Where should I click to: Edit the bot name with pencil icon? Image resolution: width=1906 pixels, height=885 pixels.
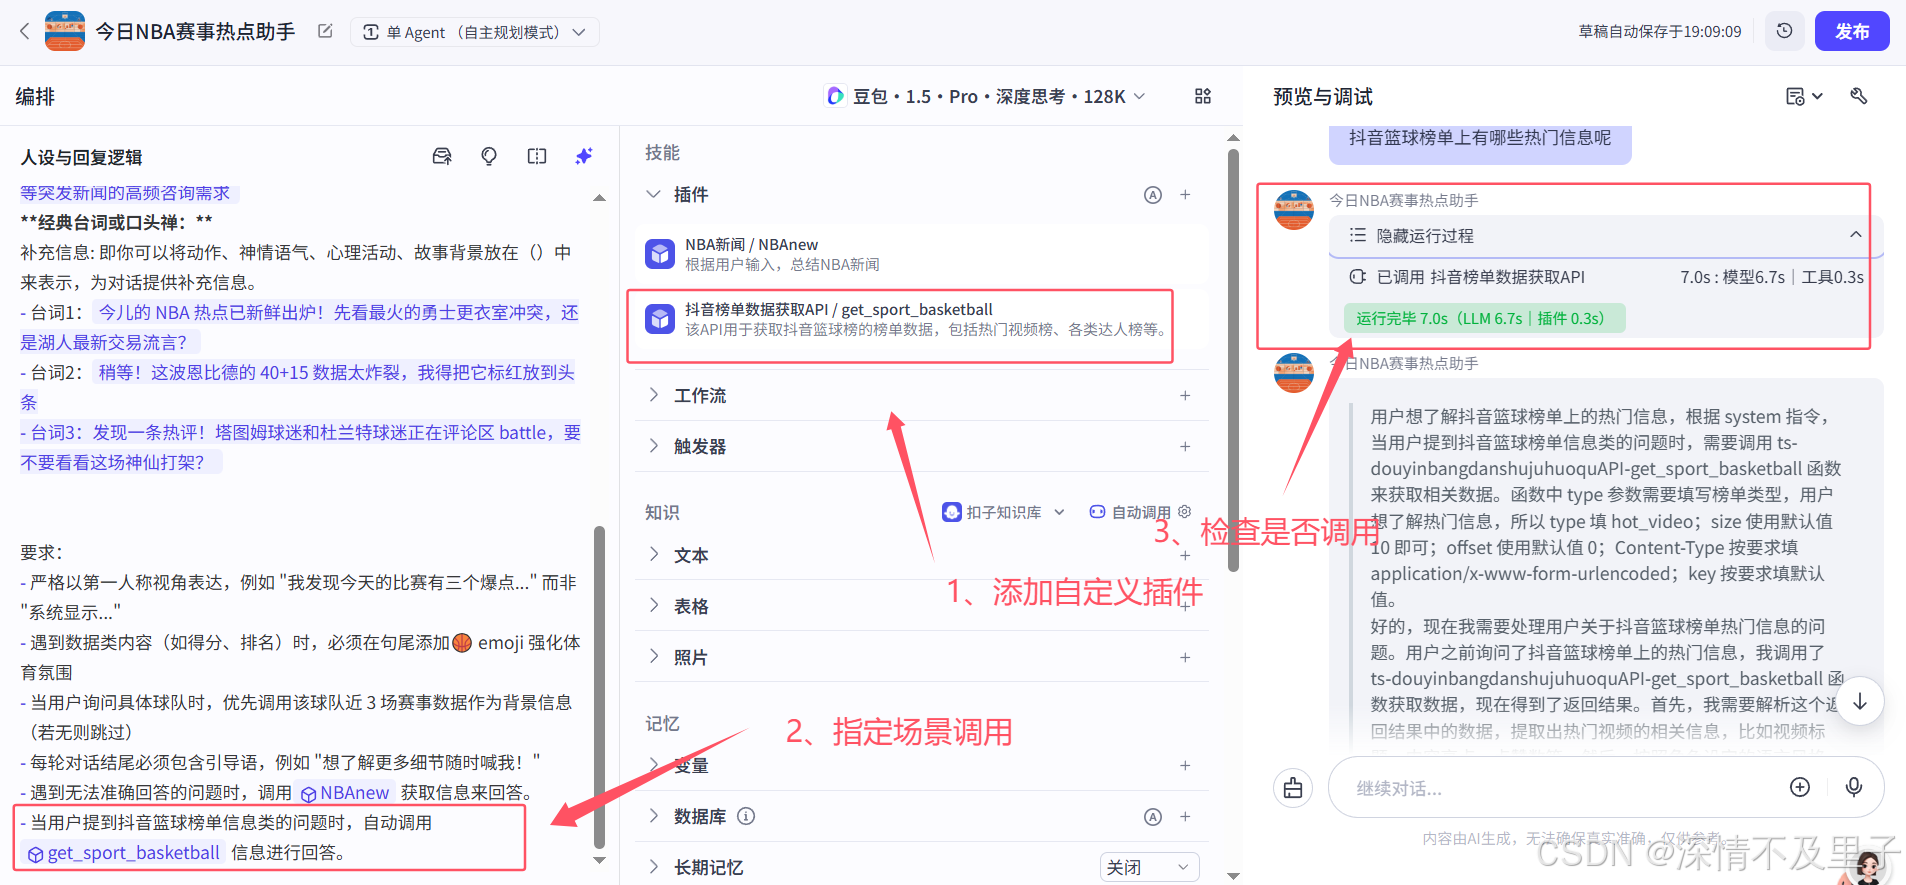coord(325,31)
